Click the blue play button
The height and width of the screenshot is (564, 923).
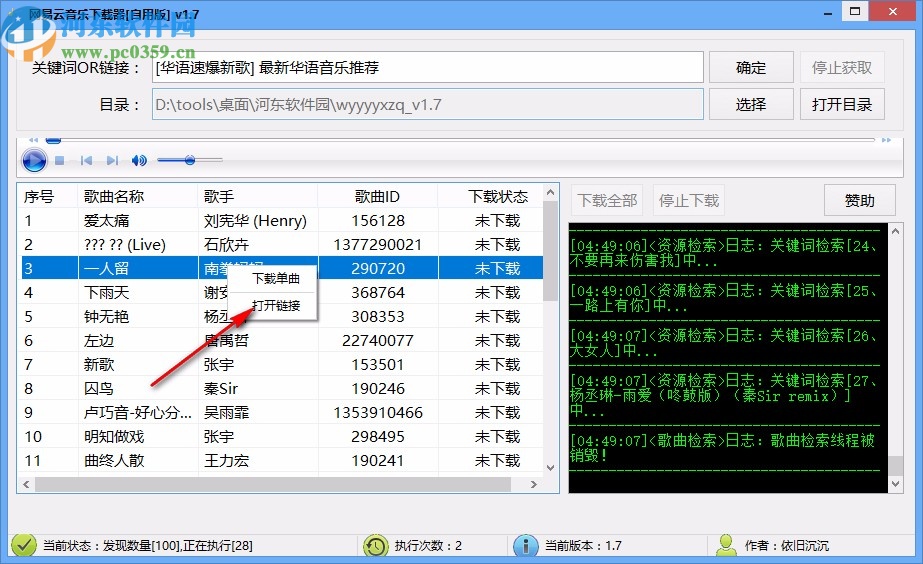(34, 160)
